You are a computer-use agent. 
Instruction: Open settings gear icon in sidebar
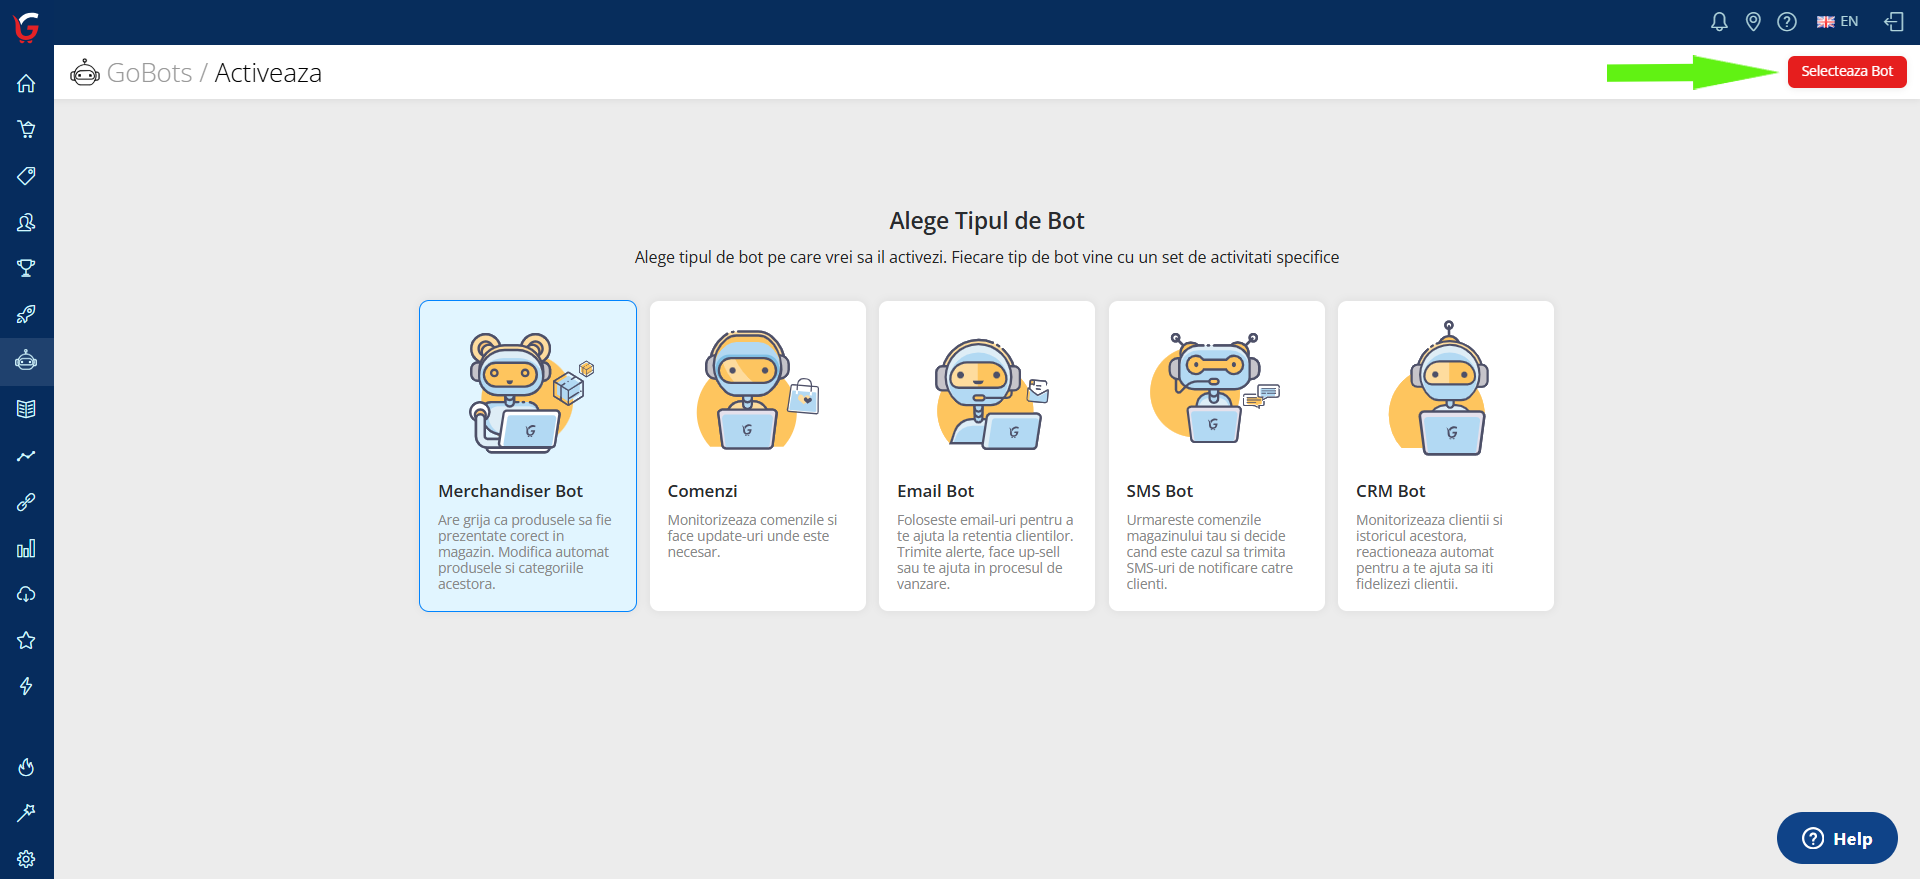[x=26, y=859]
